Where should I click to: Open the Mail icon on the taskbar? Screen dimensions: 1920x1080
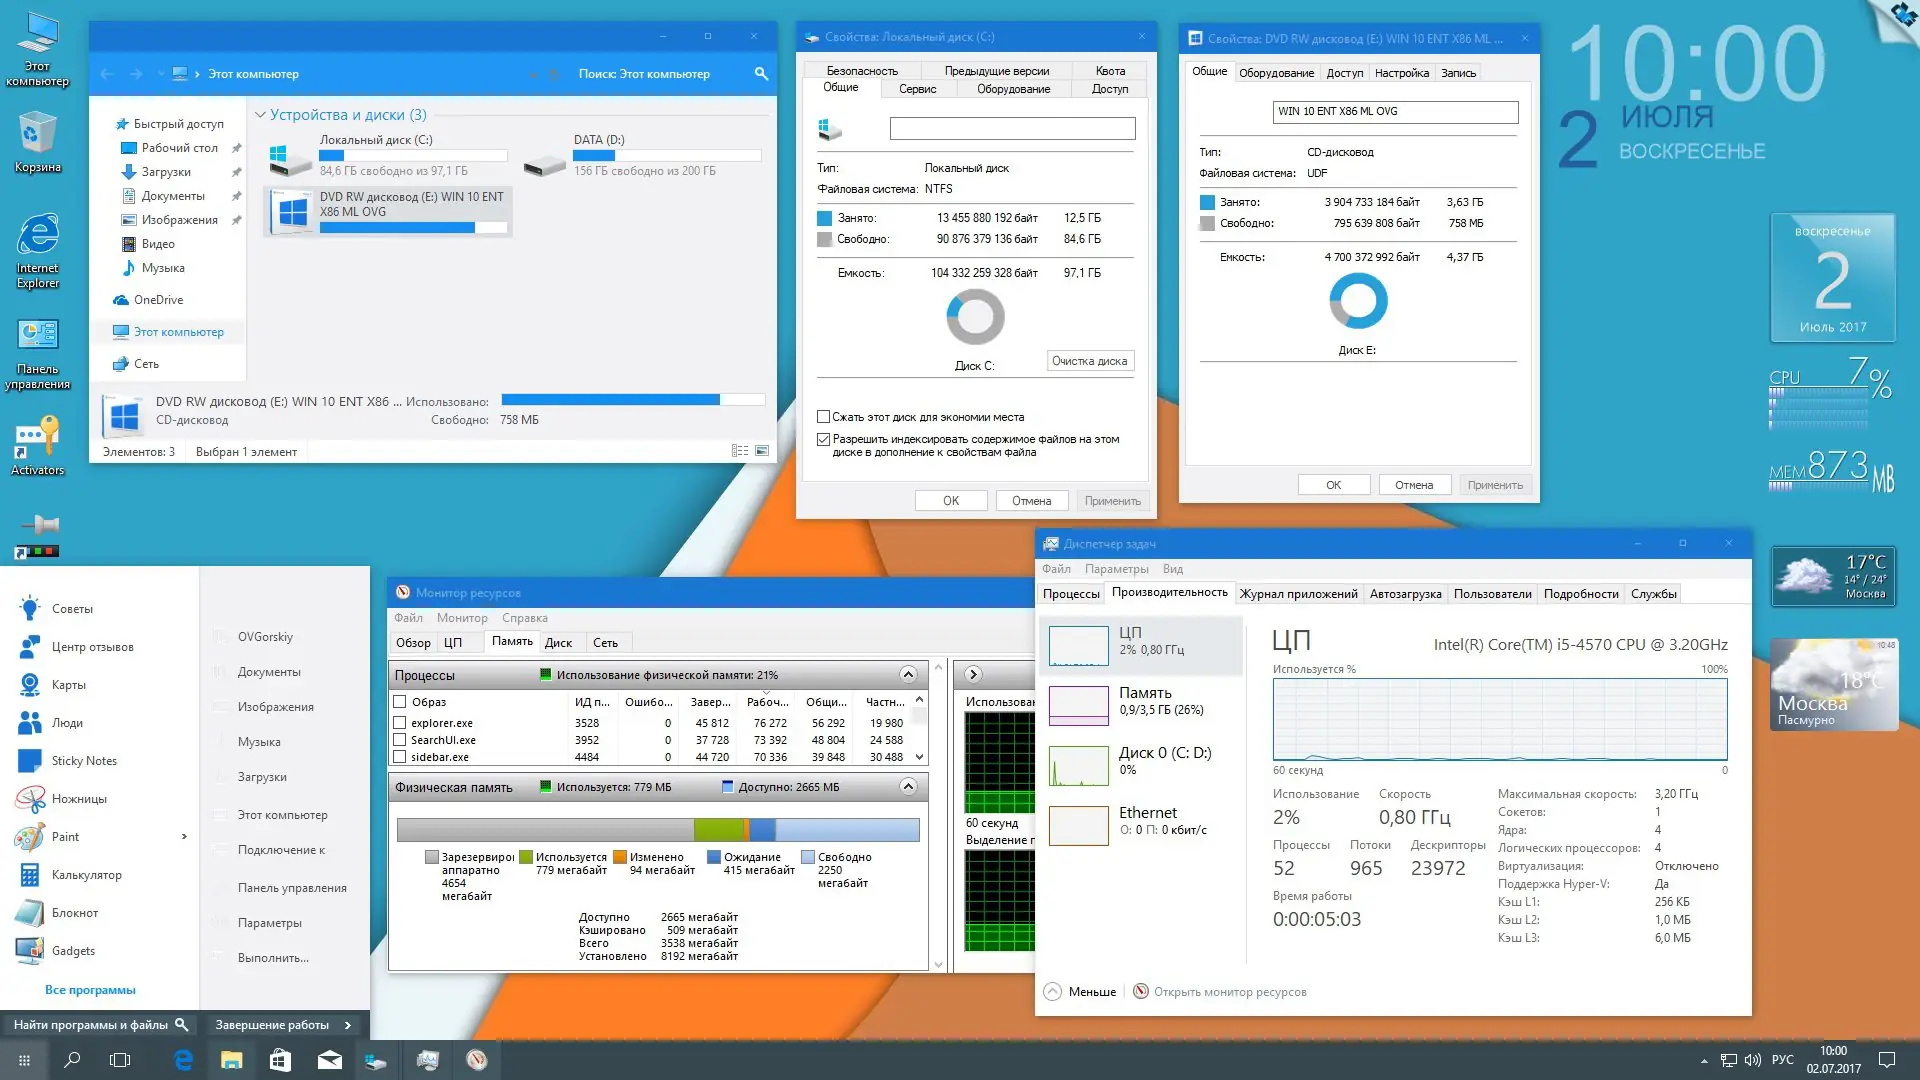329,1060
